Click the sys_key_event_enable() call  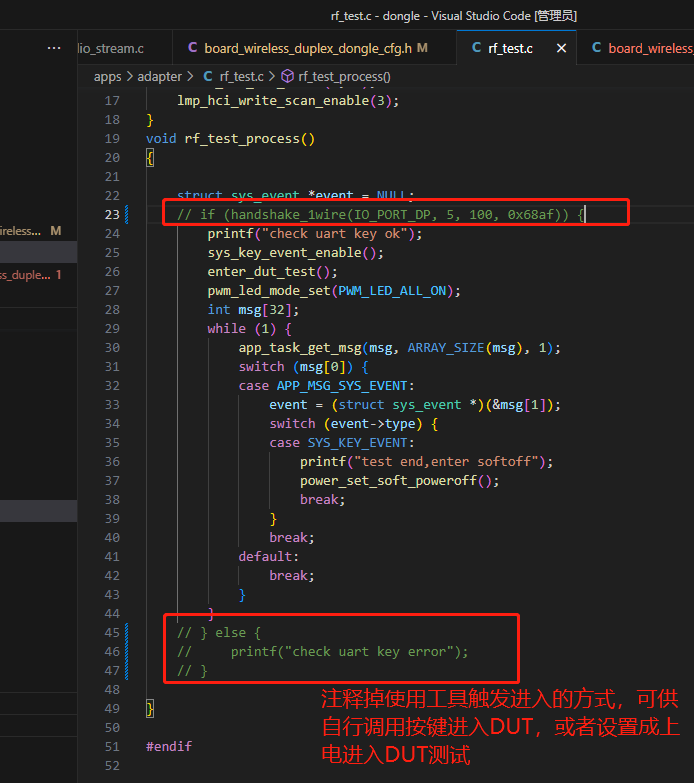tap(296, 253)
